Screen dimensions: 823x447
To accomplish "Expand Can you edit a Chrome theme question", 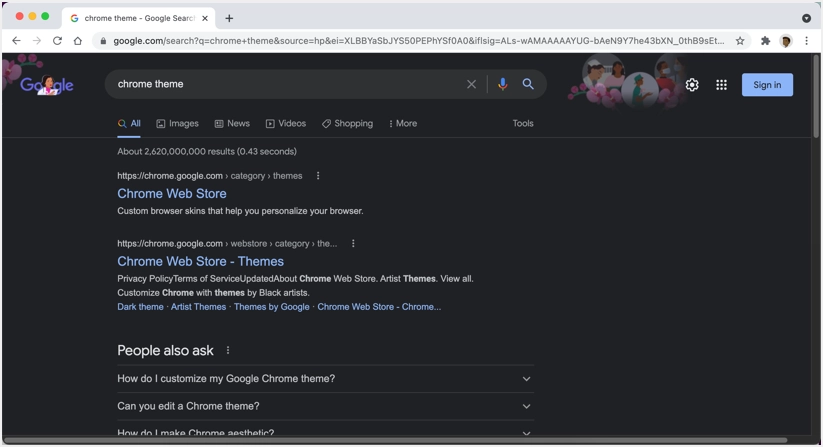I will [x=325, y=406].
